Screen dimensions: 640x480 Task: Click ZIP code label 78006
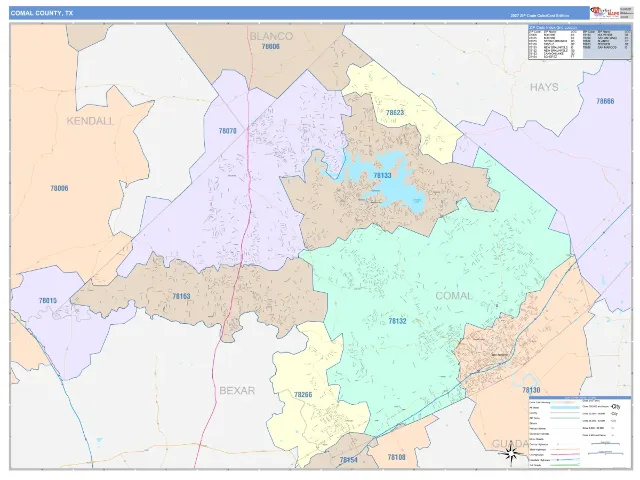pos(59,188)
